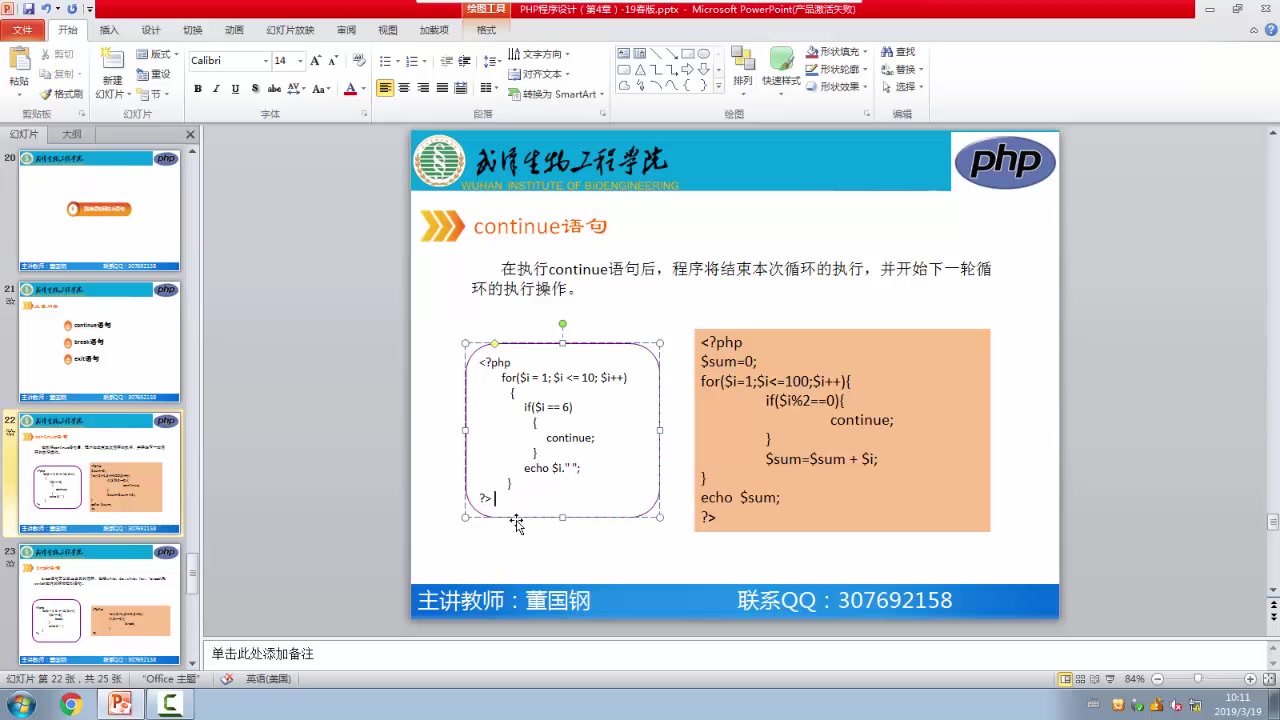This screenshot has width=1280, height=720.
Task: Open Shape Outline (形状轮廓) options
Action: click(x=838, y=69)
